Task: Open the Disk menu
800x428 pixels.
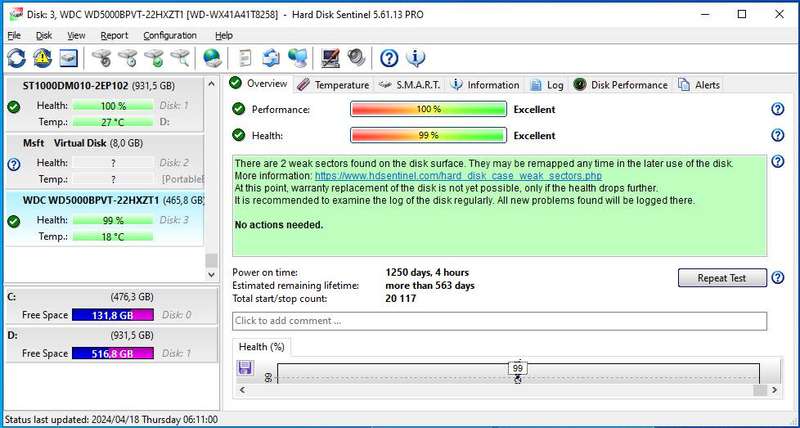Action: [44, 35]
